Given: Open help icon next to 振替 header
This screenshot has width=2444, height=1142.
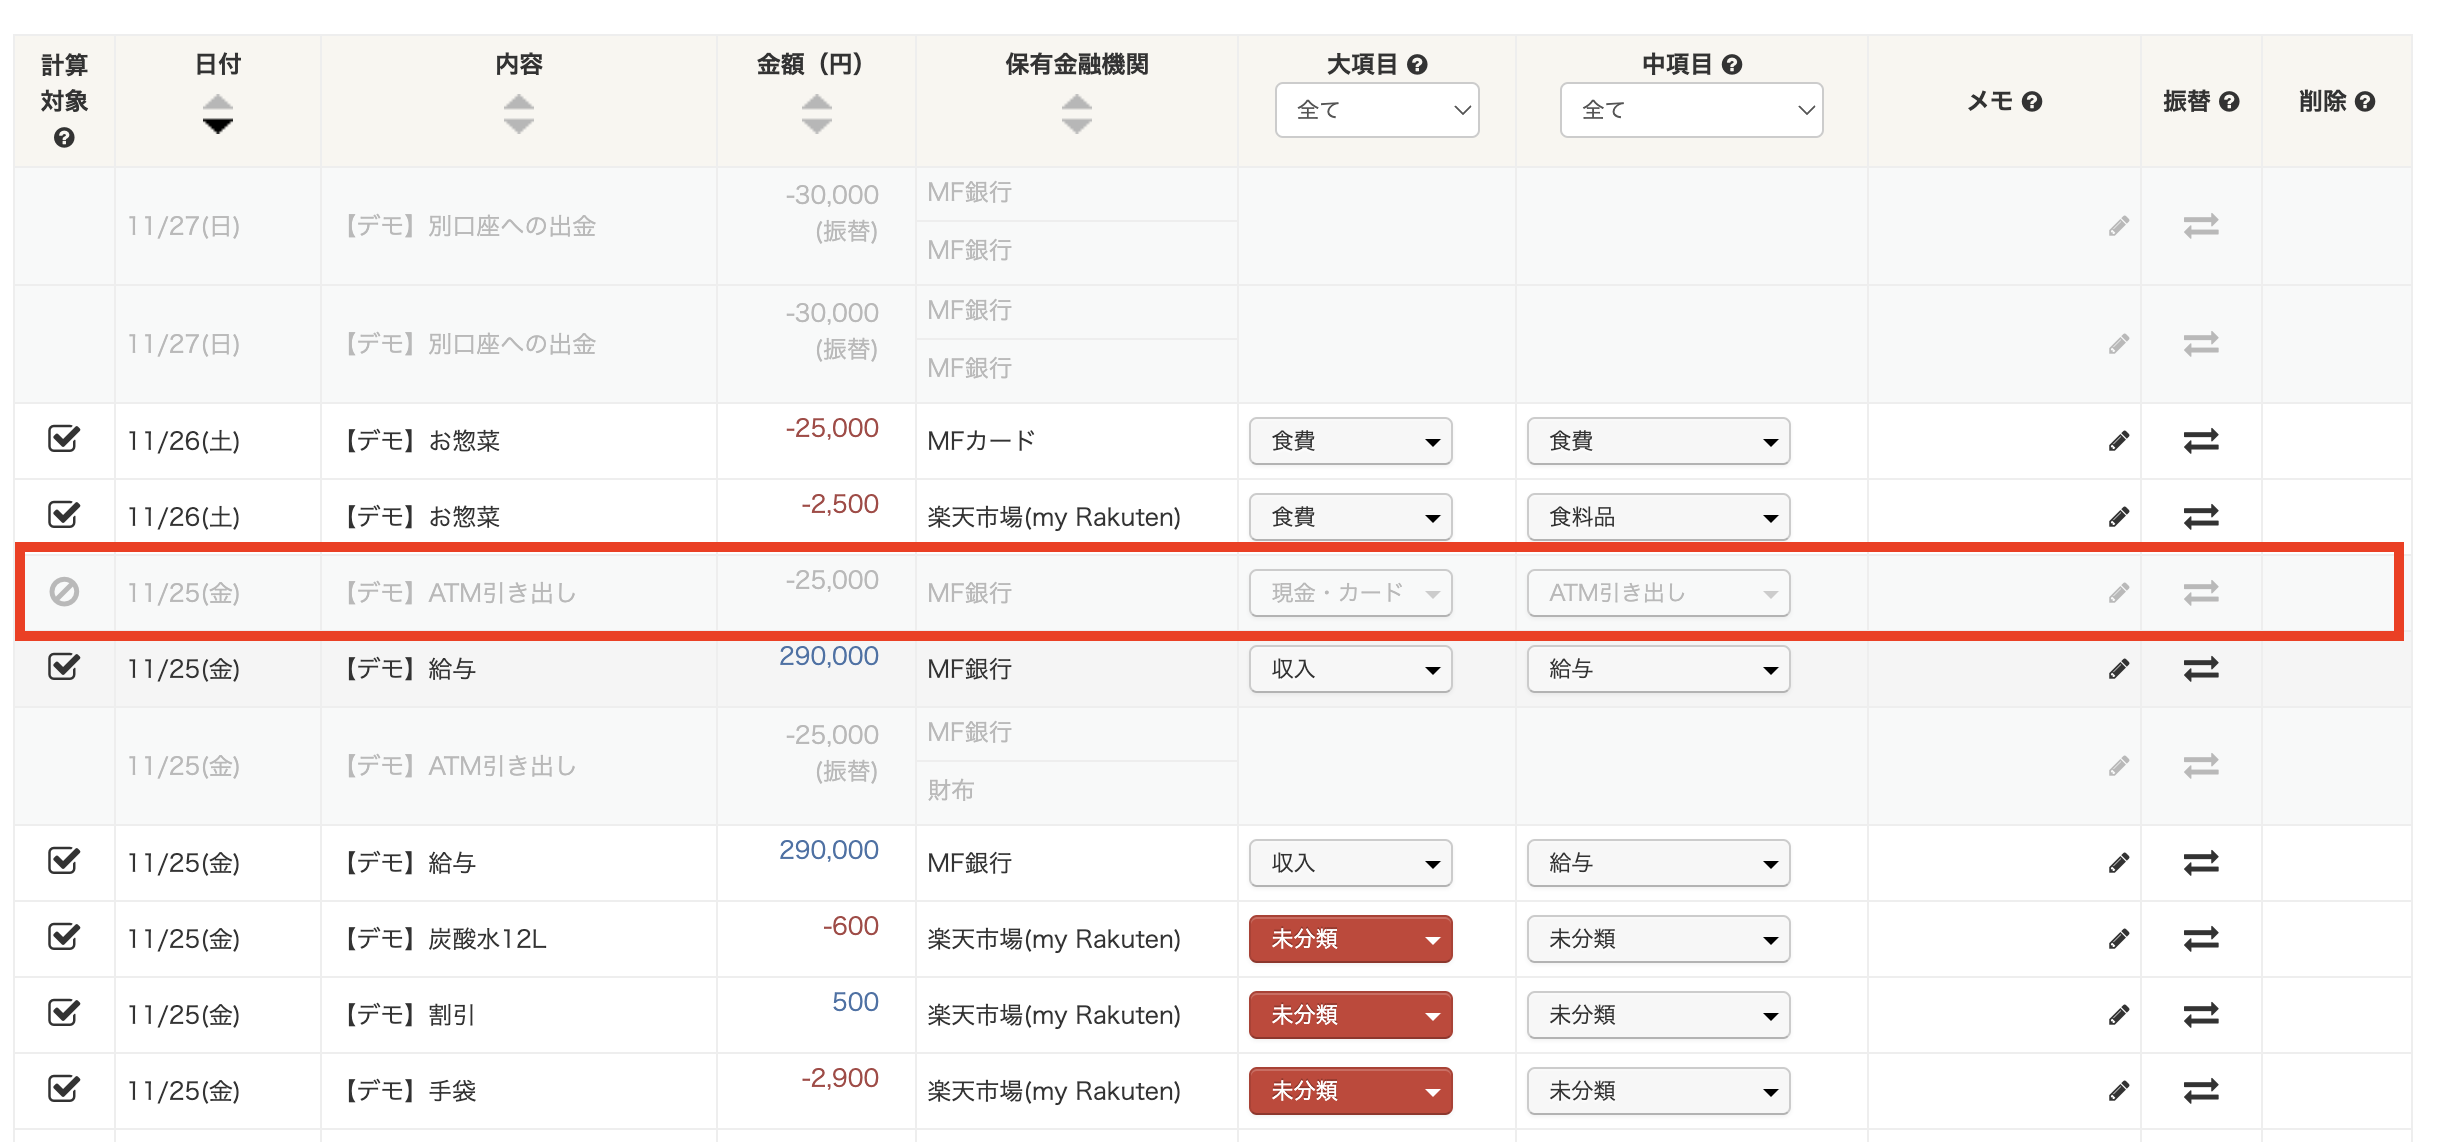Looking at the screenshot, I should pos(2229,101).
